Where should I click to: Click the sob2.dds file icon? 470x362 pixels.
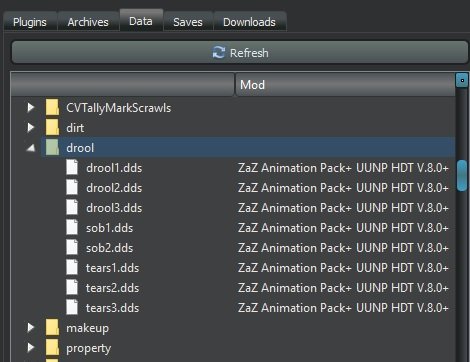(72, 247)
